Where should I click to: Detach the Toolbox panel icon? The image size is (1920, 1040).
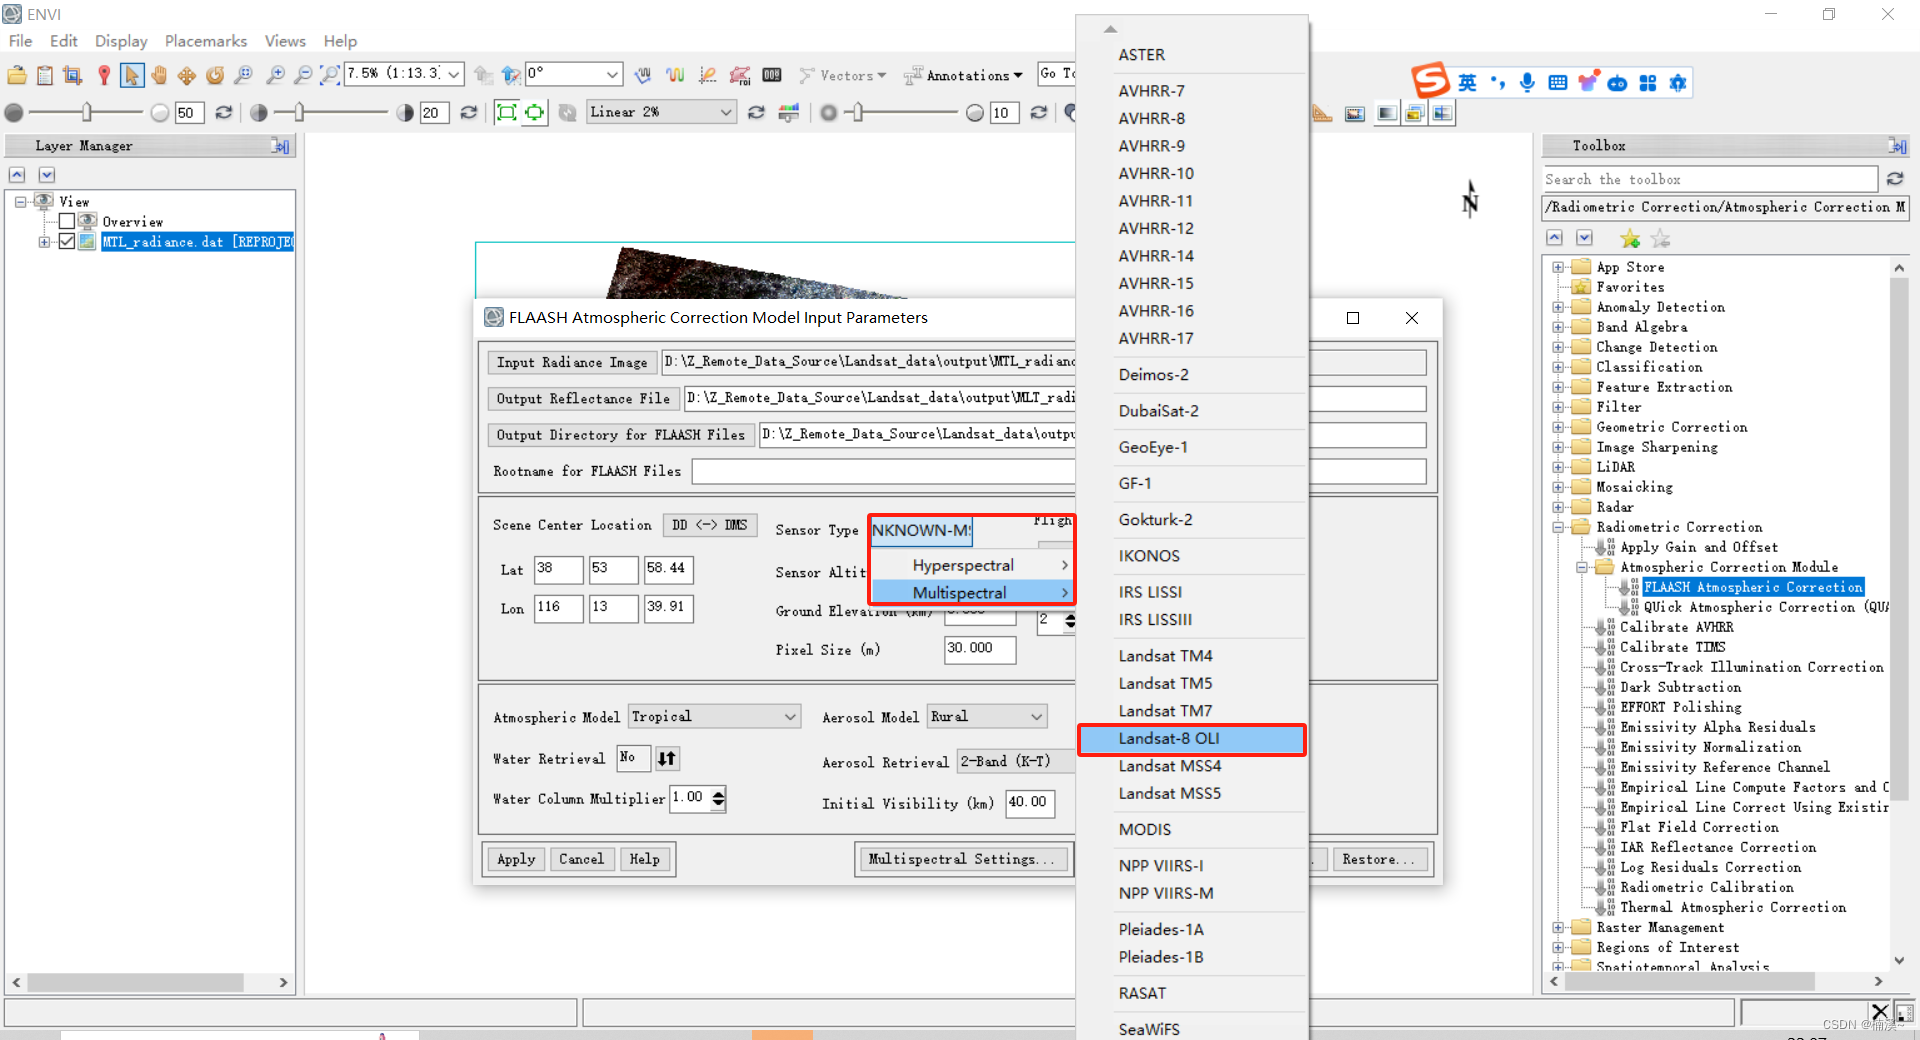pyautogui.click(x=1897, y=146)
